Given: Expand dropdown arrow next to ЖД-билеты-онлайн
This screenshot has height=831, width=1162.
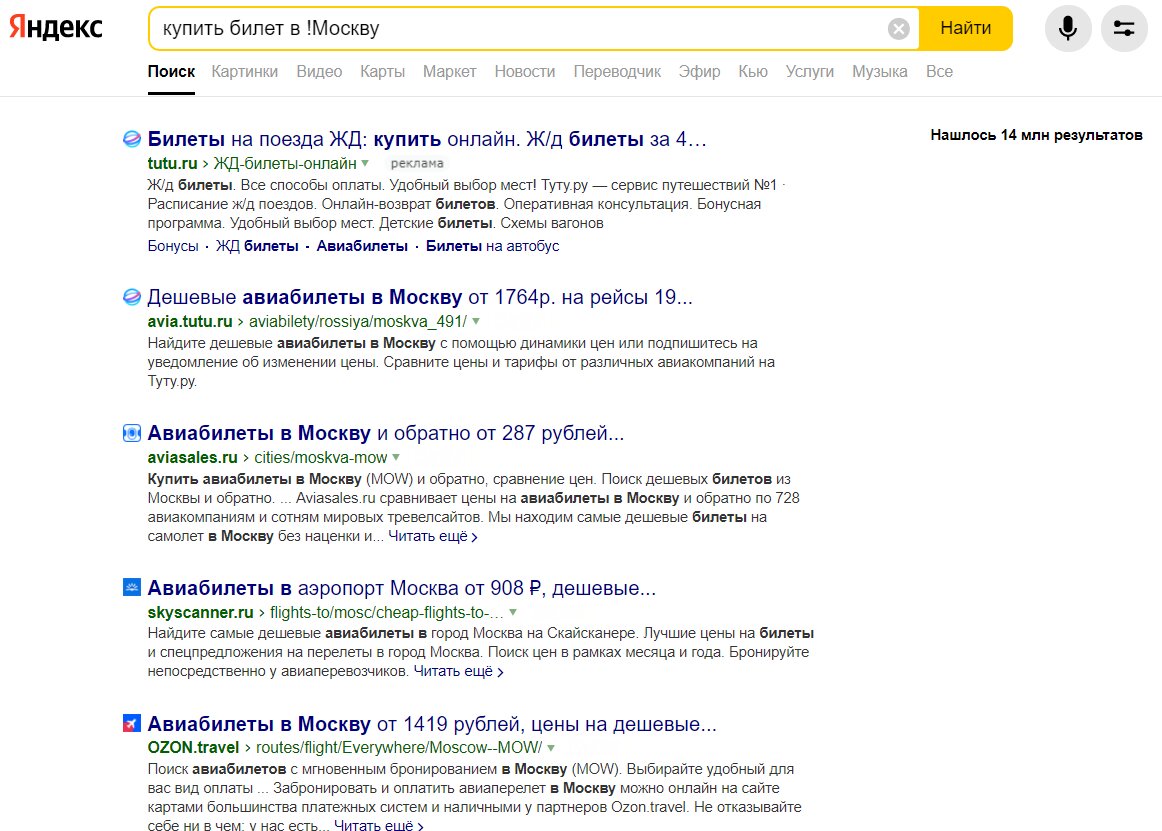Looking at the screenshot, I should [365, 164].
